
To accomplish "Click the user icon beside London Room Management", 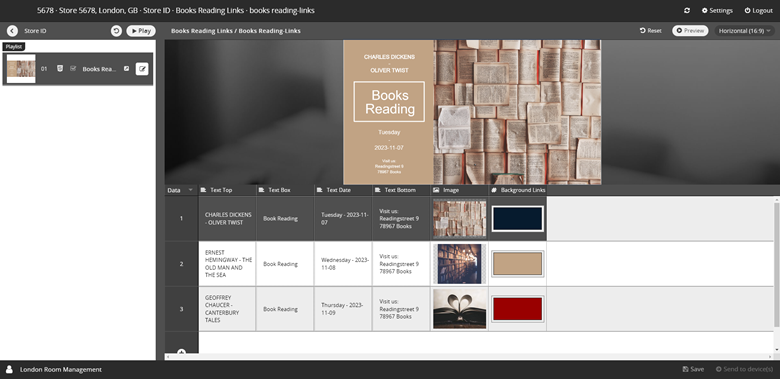I will [9, 370].
